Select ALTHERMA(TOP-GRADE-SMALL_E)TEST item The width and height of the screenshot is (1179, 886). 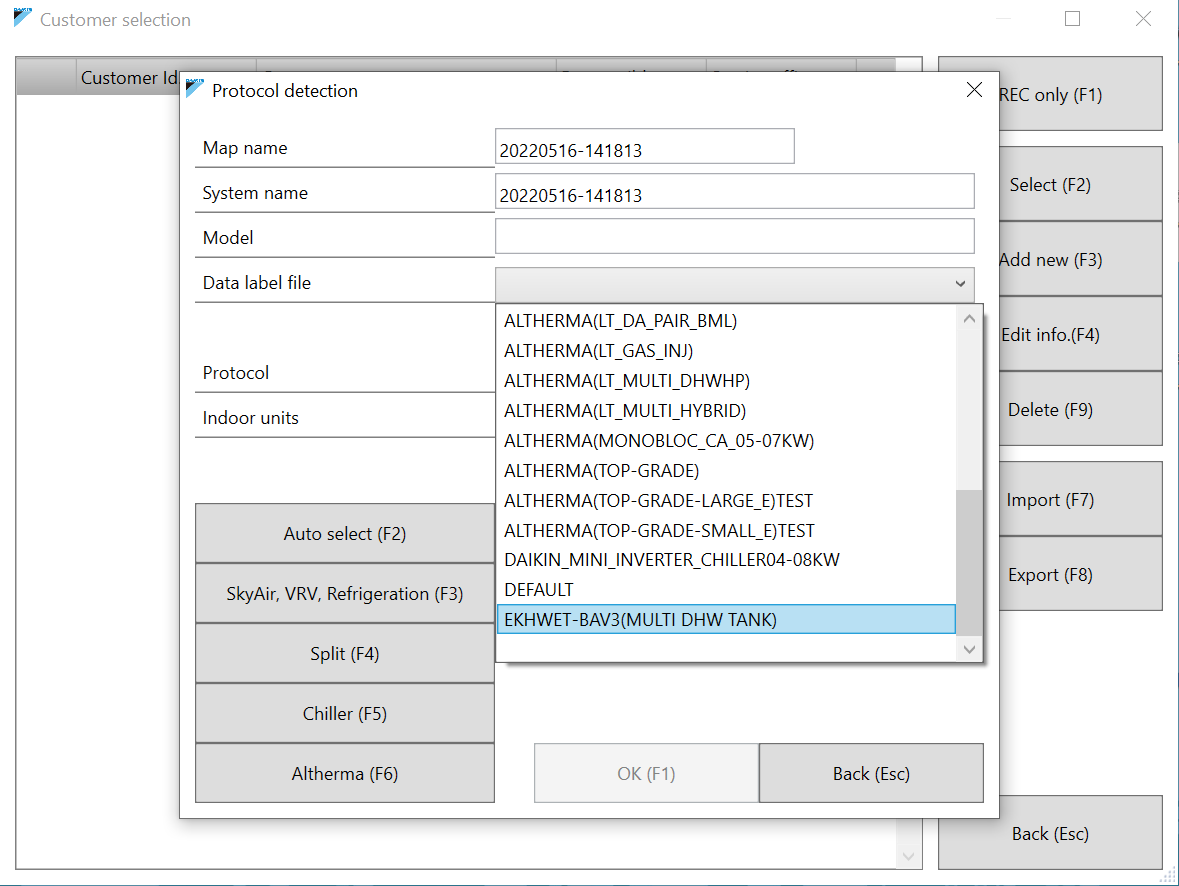(726, 531)
